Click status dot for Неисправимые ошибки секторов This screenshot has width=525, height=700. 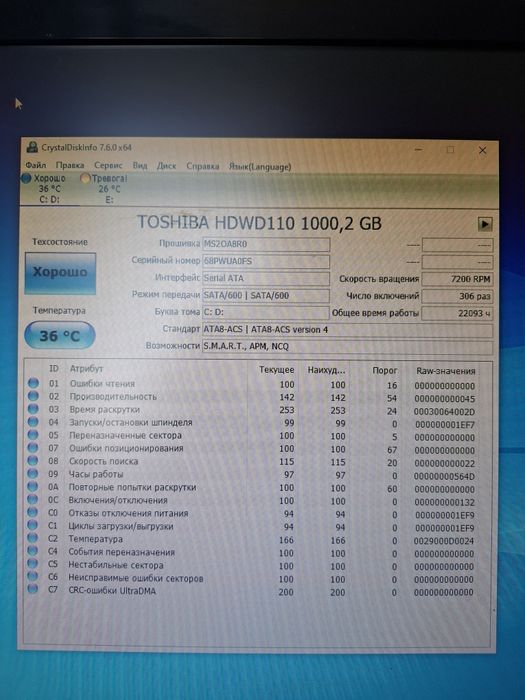[x=33, y=576]
